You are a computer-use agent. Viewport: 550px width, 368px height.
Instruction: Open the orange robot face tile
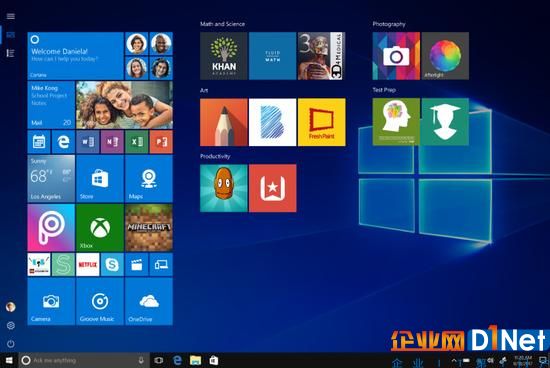[223, 188]
